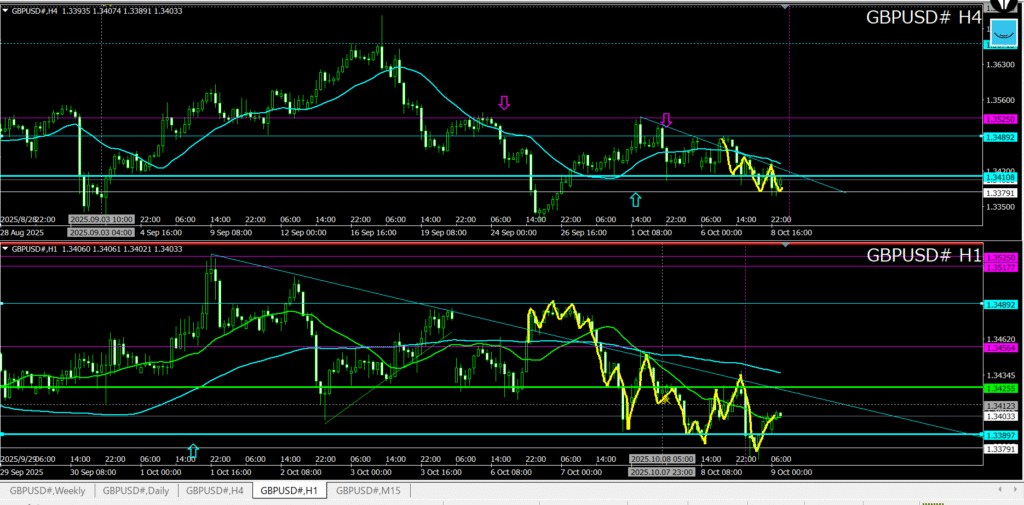This screenshot has width=1024, height=505.
Task: Select the cyan up arrow on H1 chart
Action: [x=193, y=451]
